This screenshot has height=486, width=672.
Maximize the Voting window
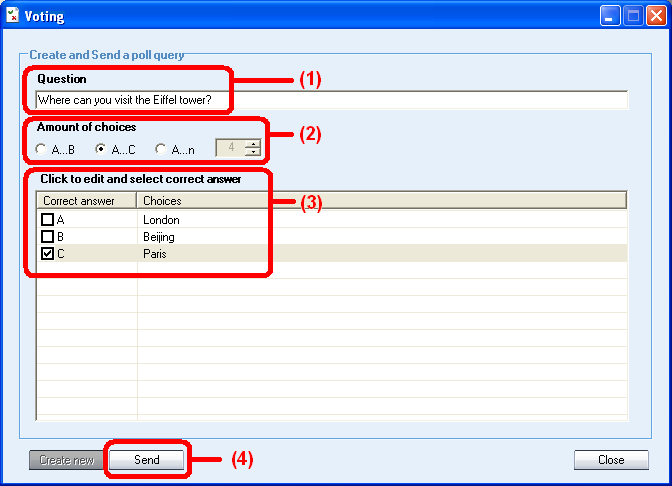coord(633,15)
